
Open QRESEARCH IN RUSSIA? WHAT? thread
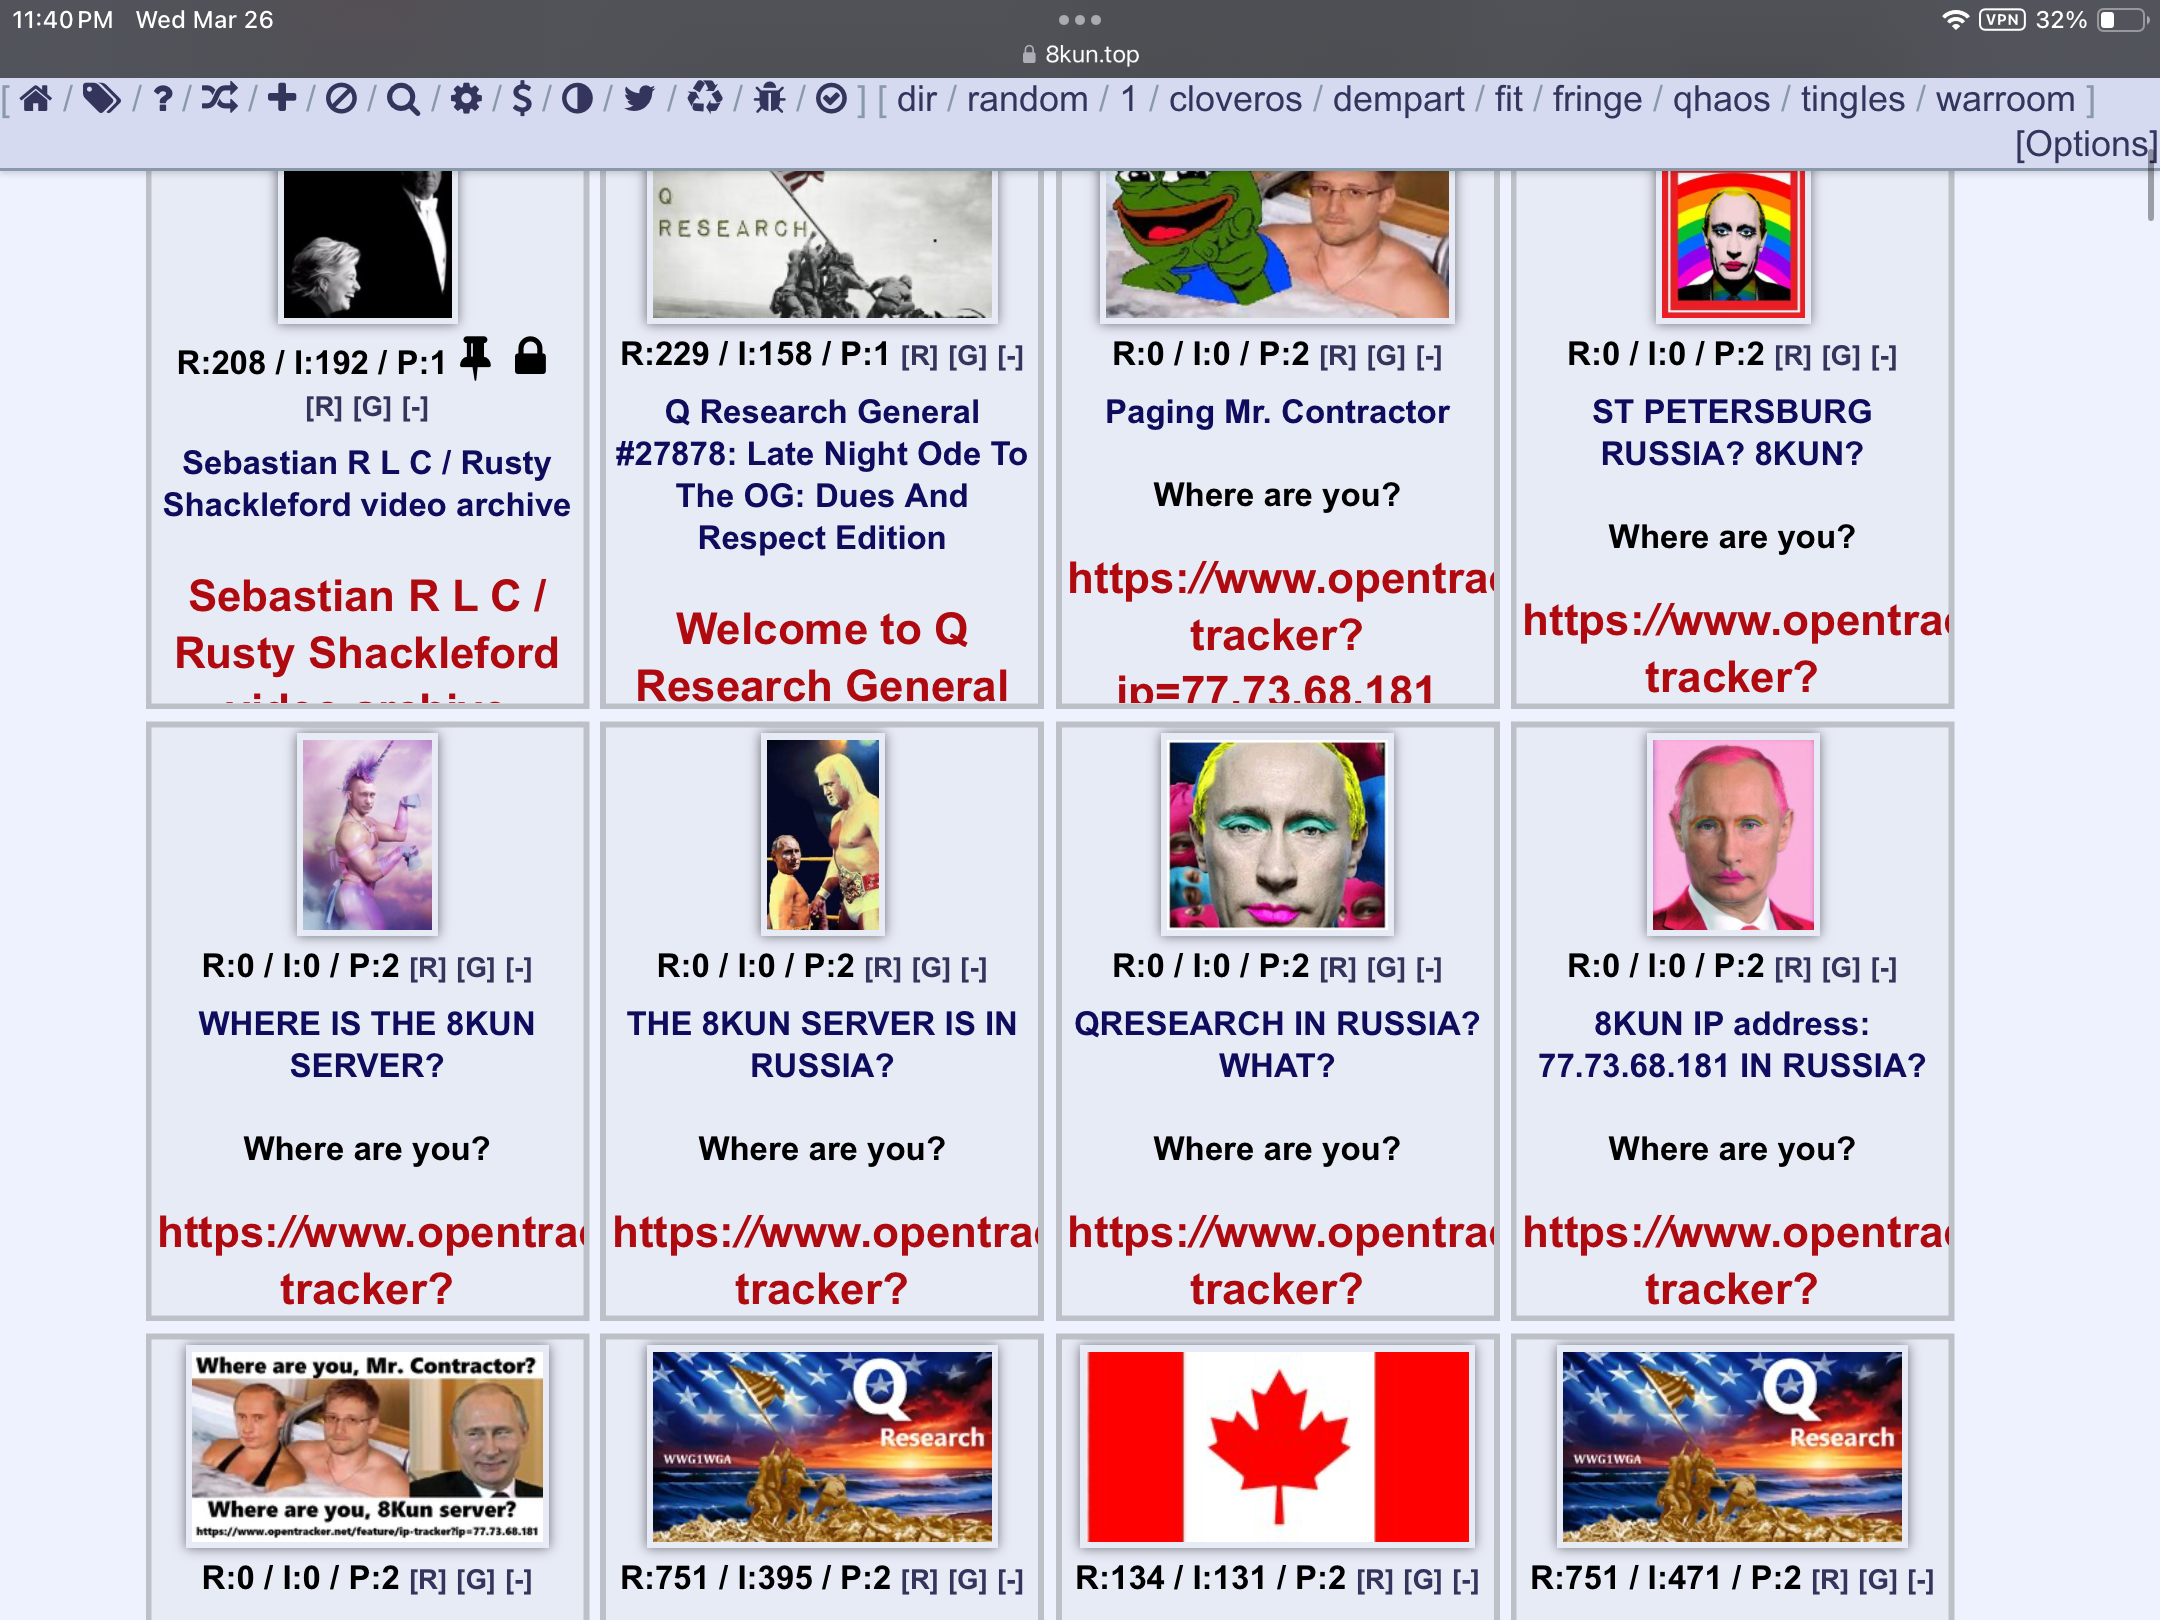tap(1277, 1044)
